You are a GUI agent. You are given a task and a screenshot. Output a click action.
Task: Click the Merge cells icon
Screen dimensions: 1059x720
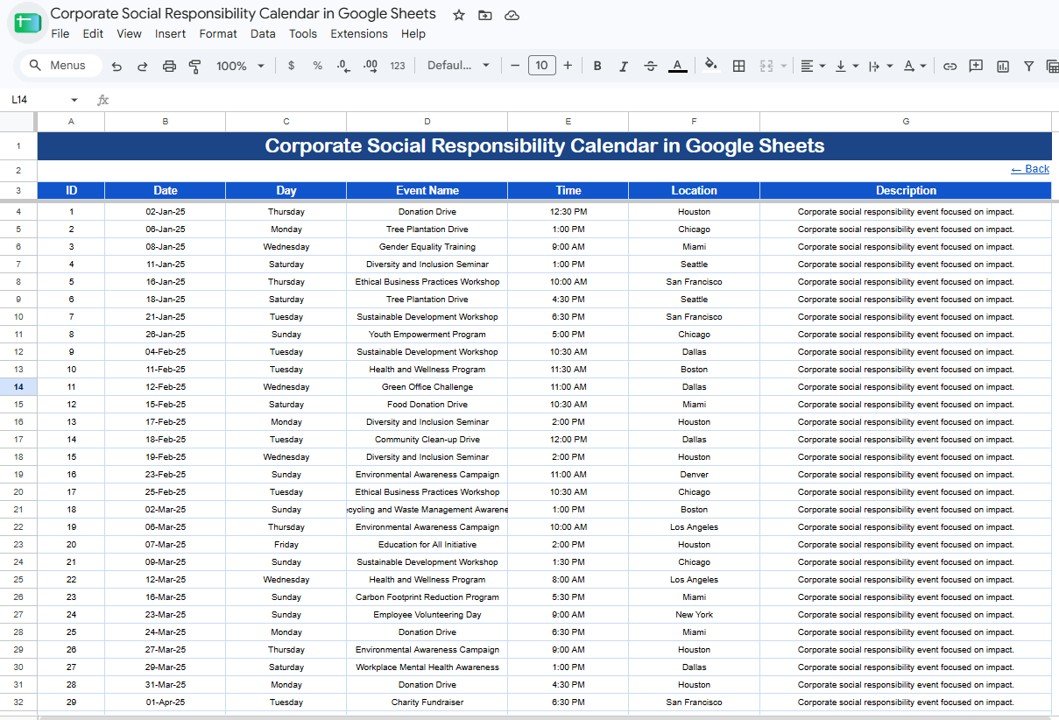[766, 66]
